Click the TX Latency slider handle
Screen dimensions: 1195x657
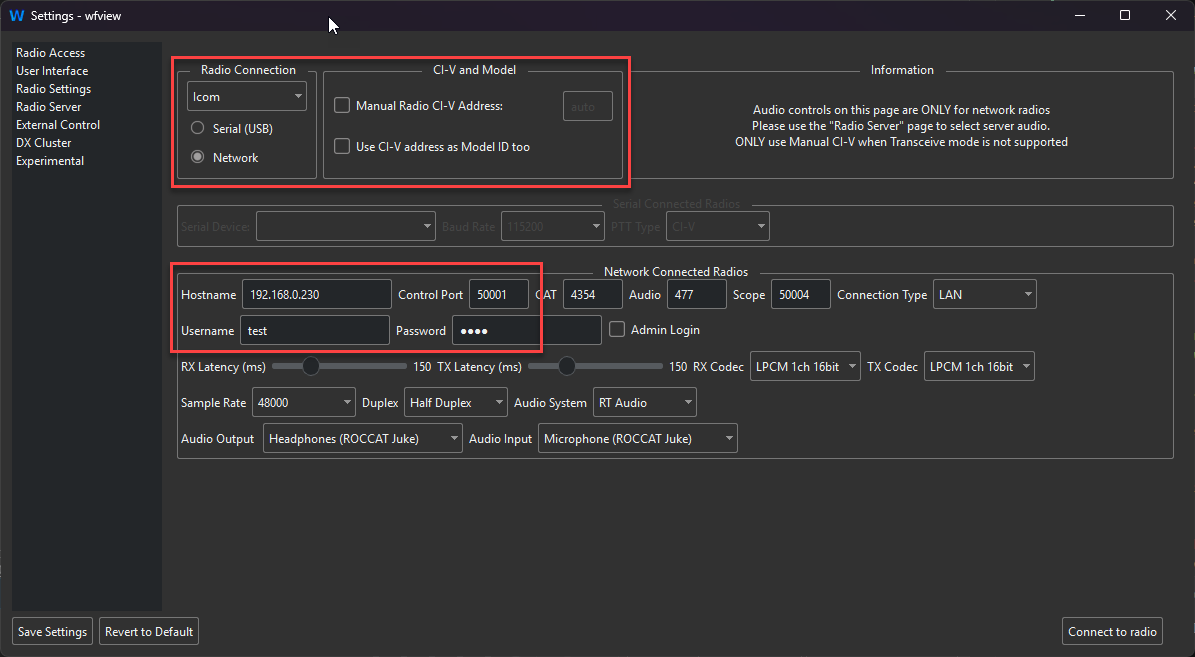(566, 367)
